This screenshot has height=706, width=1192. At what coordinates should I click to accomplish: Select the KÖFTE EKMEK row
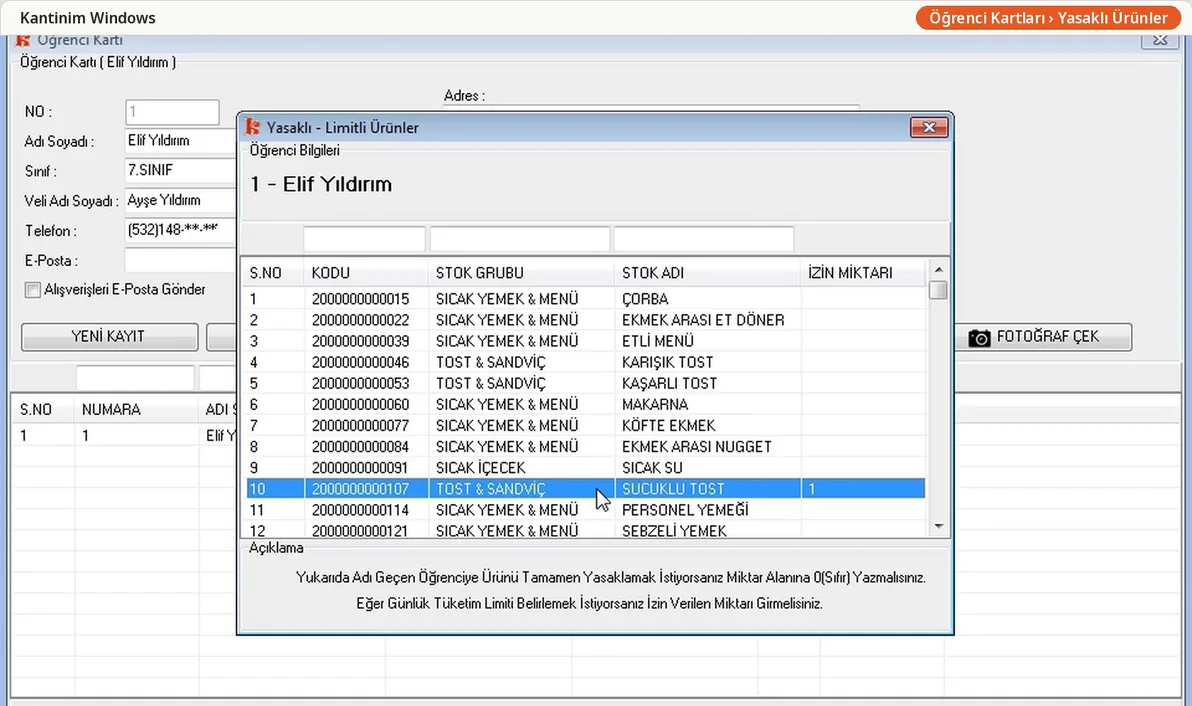[x=585, y=426]
